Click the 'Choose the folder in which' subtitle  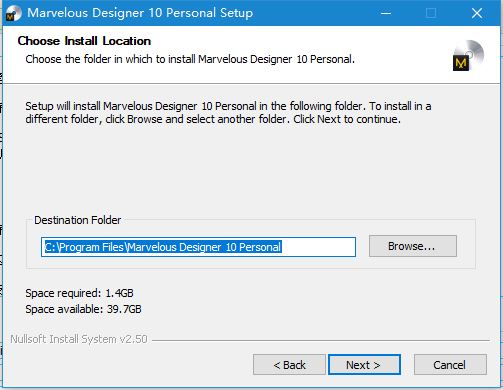[190, 59]
